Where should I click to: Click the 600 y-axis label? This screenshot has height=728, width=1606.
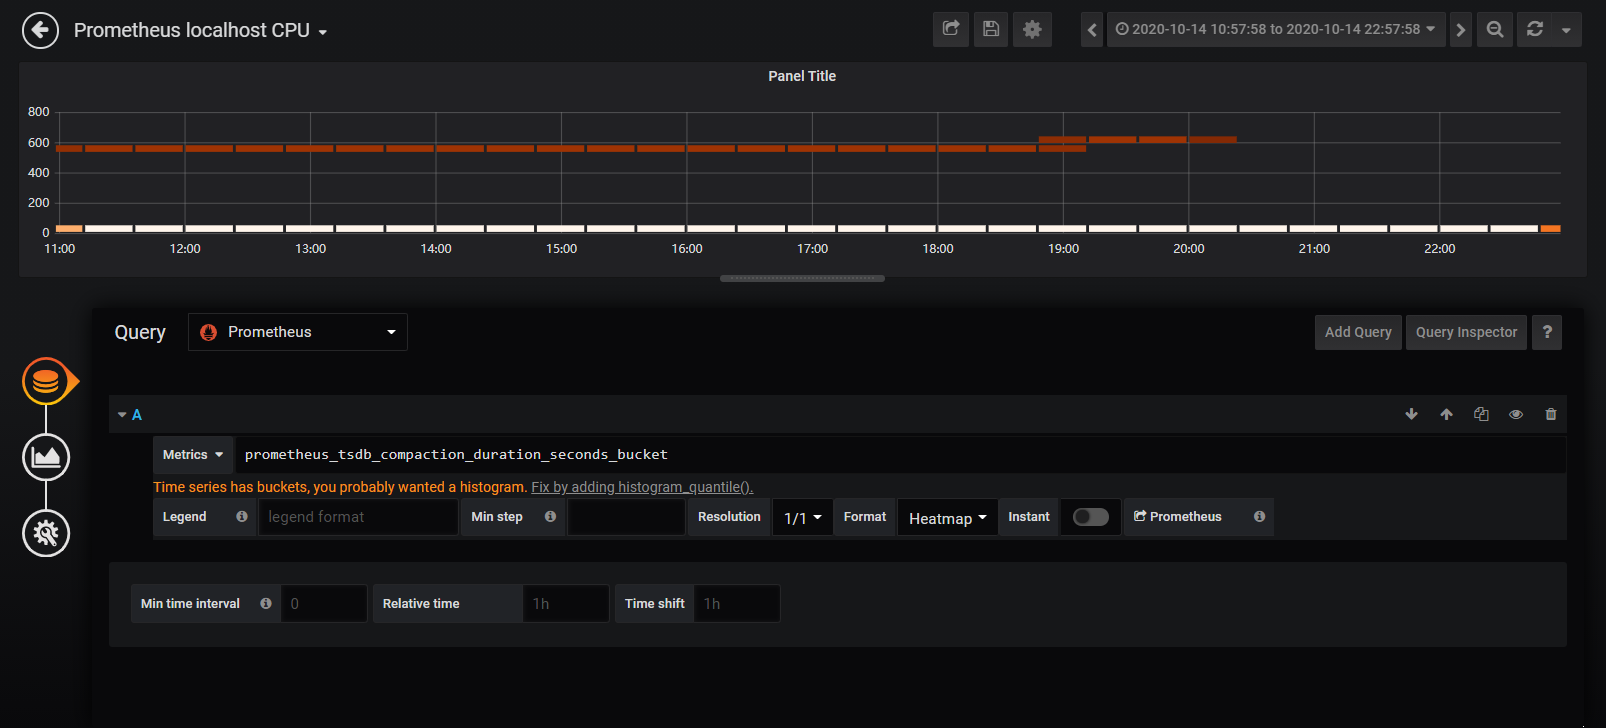point(39,143)
